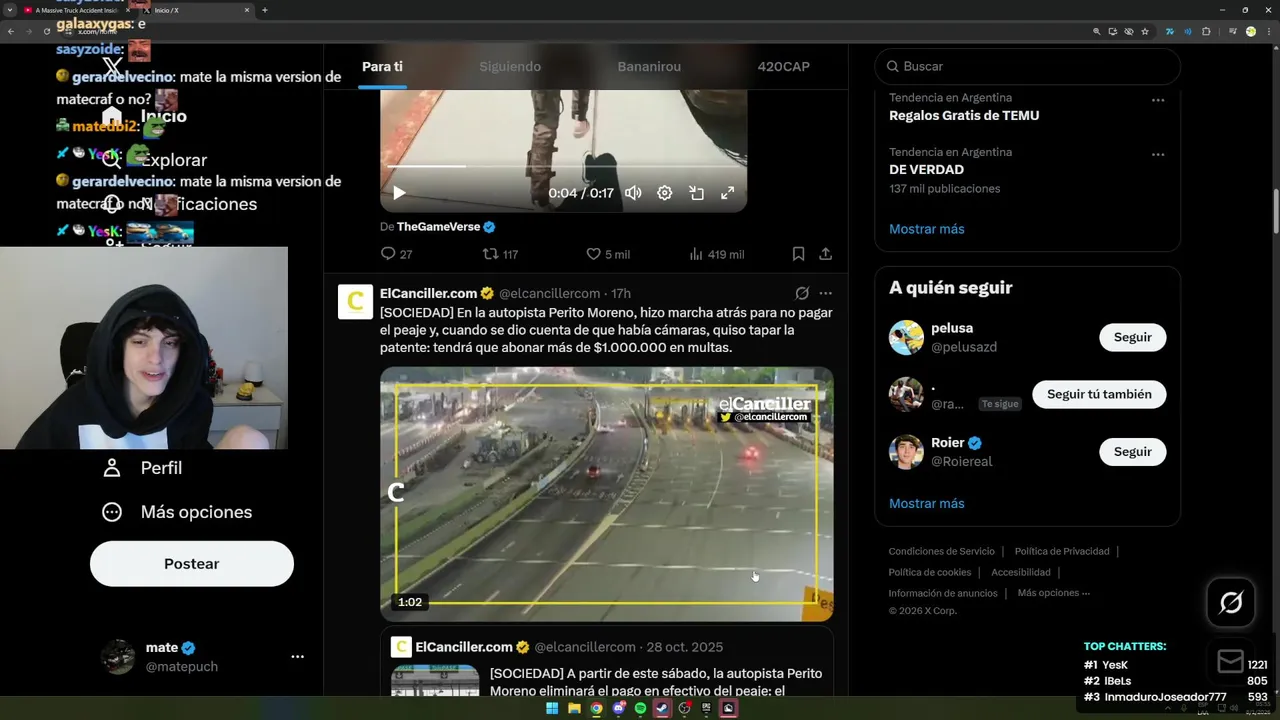This screenshot has width=1280, height=720.
Task: Enter fullscreen on the video
Action: [728, 193]
